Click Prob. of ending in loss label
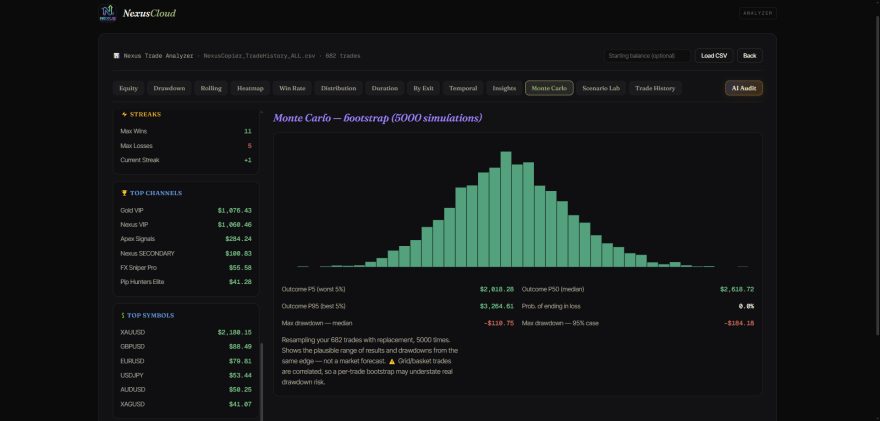880x421 pixels. click(553, 306)
